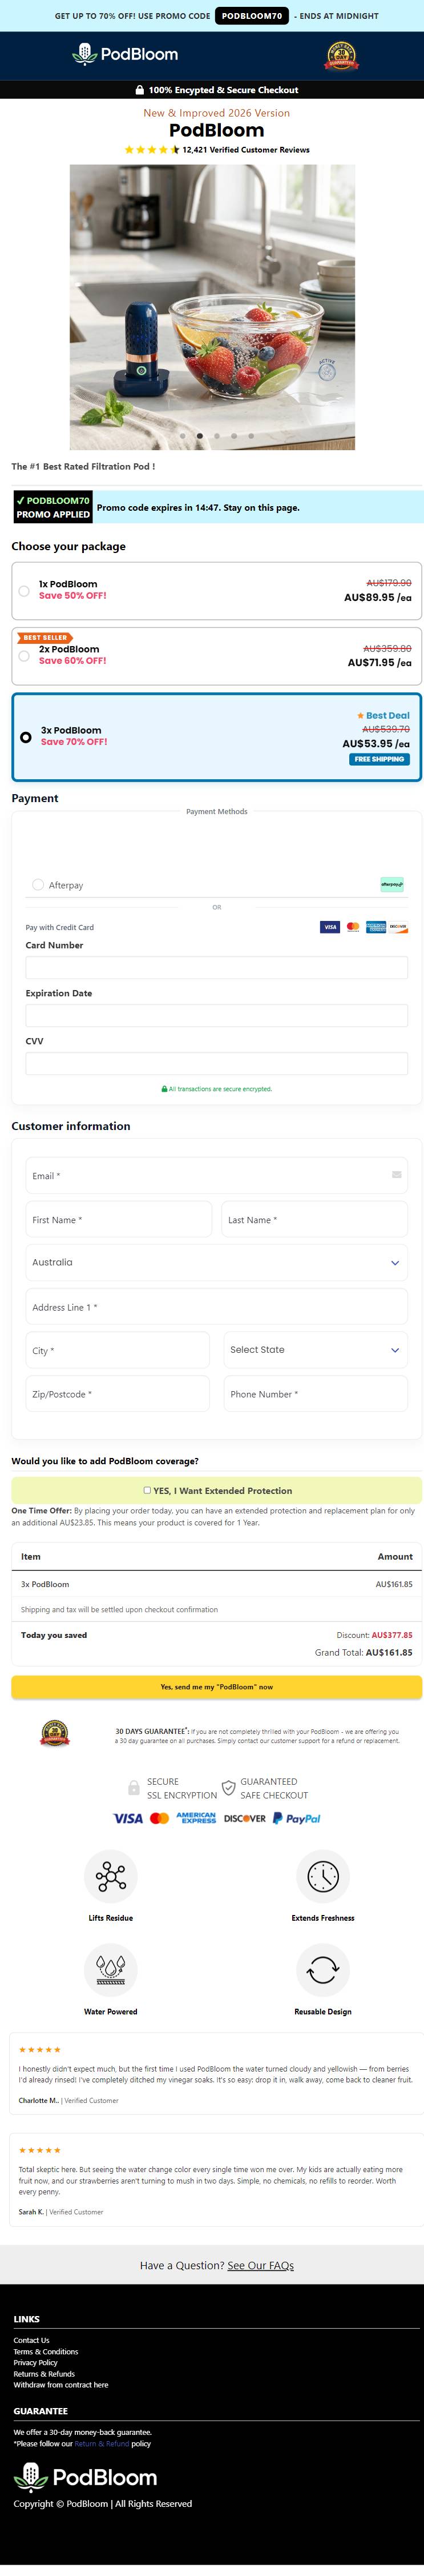Click the star rating under the PodBloom title

[x=152, y=150]
